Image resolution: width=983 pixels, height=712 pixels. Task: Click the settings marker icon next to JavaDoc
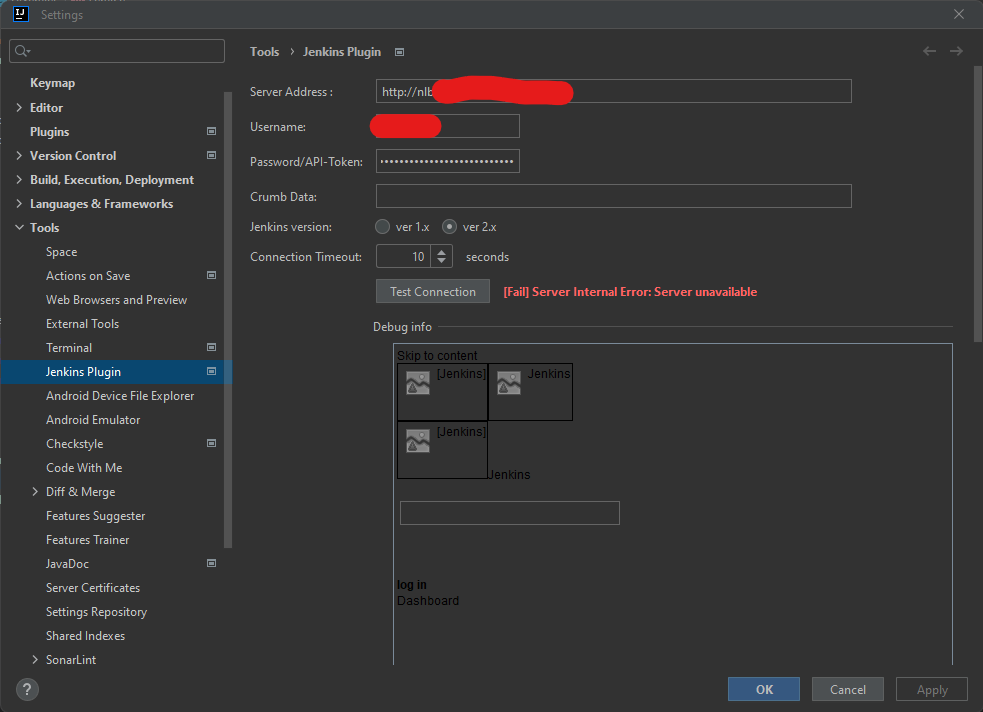pyautogui.click(x=211, y=563)
